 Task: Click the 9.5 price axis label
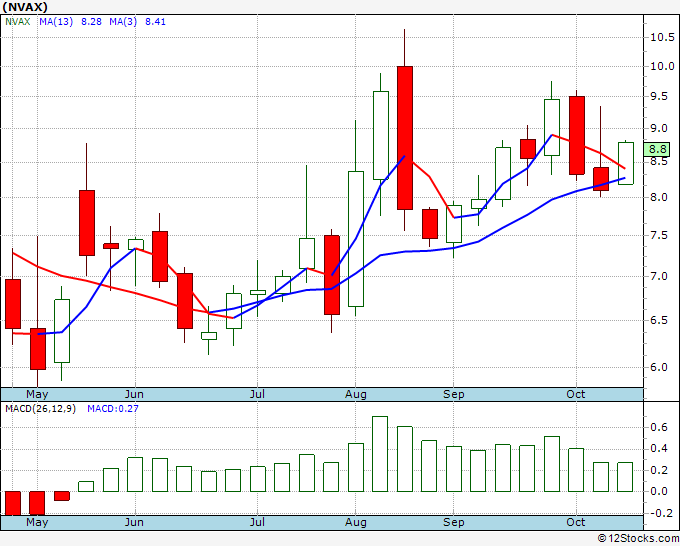[659, 96]
